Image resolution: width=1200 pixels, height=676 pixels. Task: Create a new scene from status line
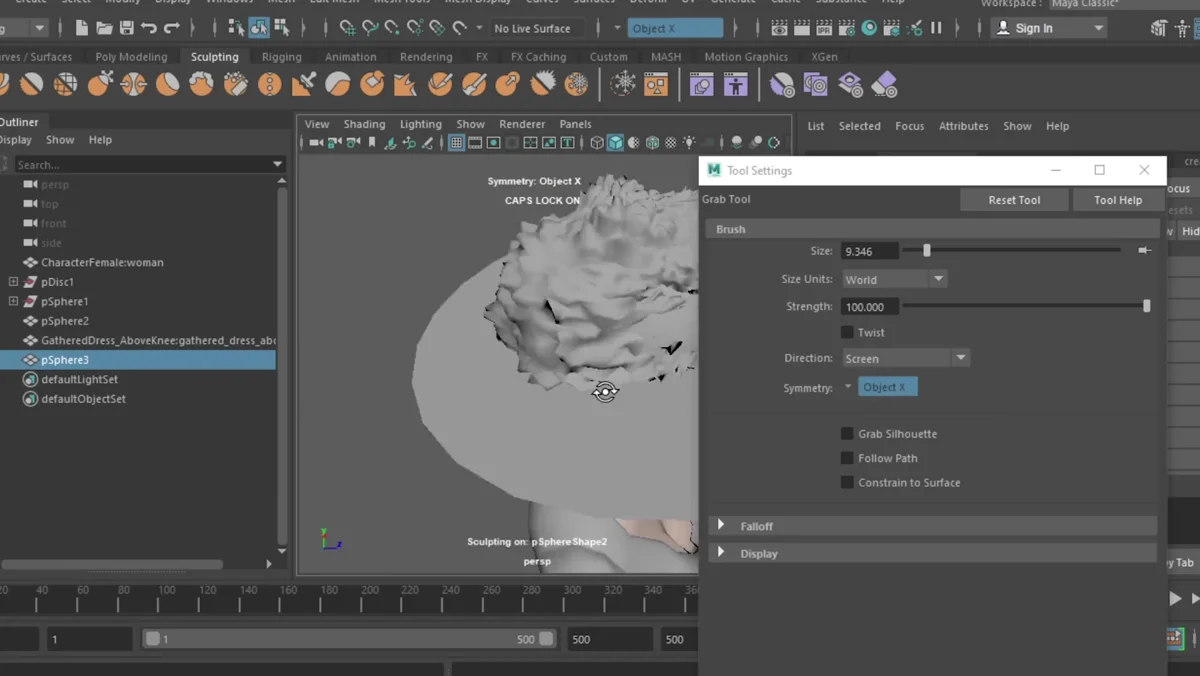[82, 28]
